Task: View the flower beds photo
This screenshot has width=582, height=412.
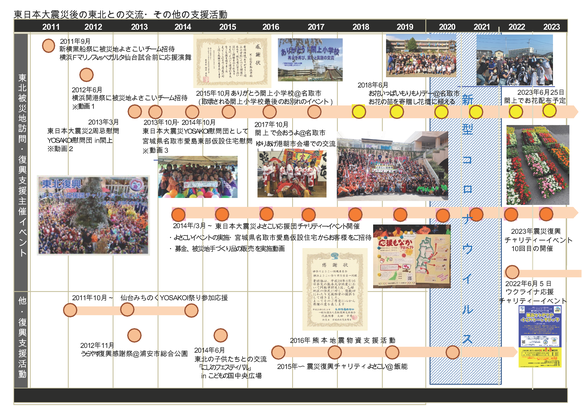Action: (537, 165)
